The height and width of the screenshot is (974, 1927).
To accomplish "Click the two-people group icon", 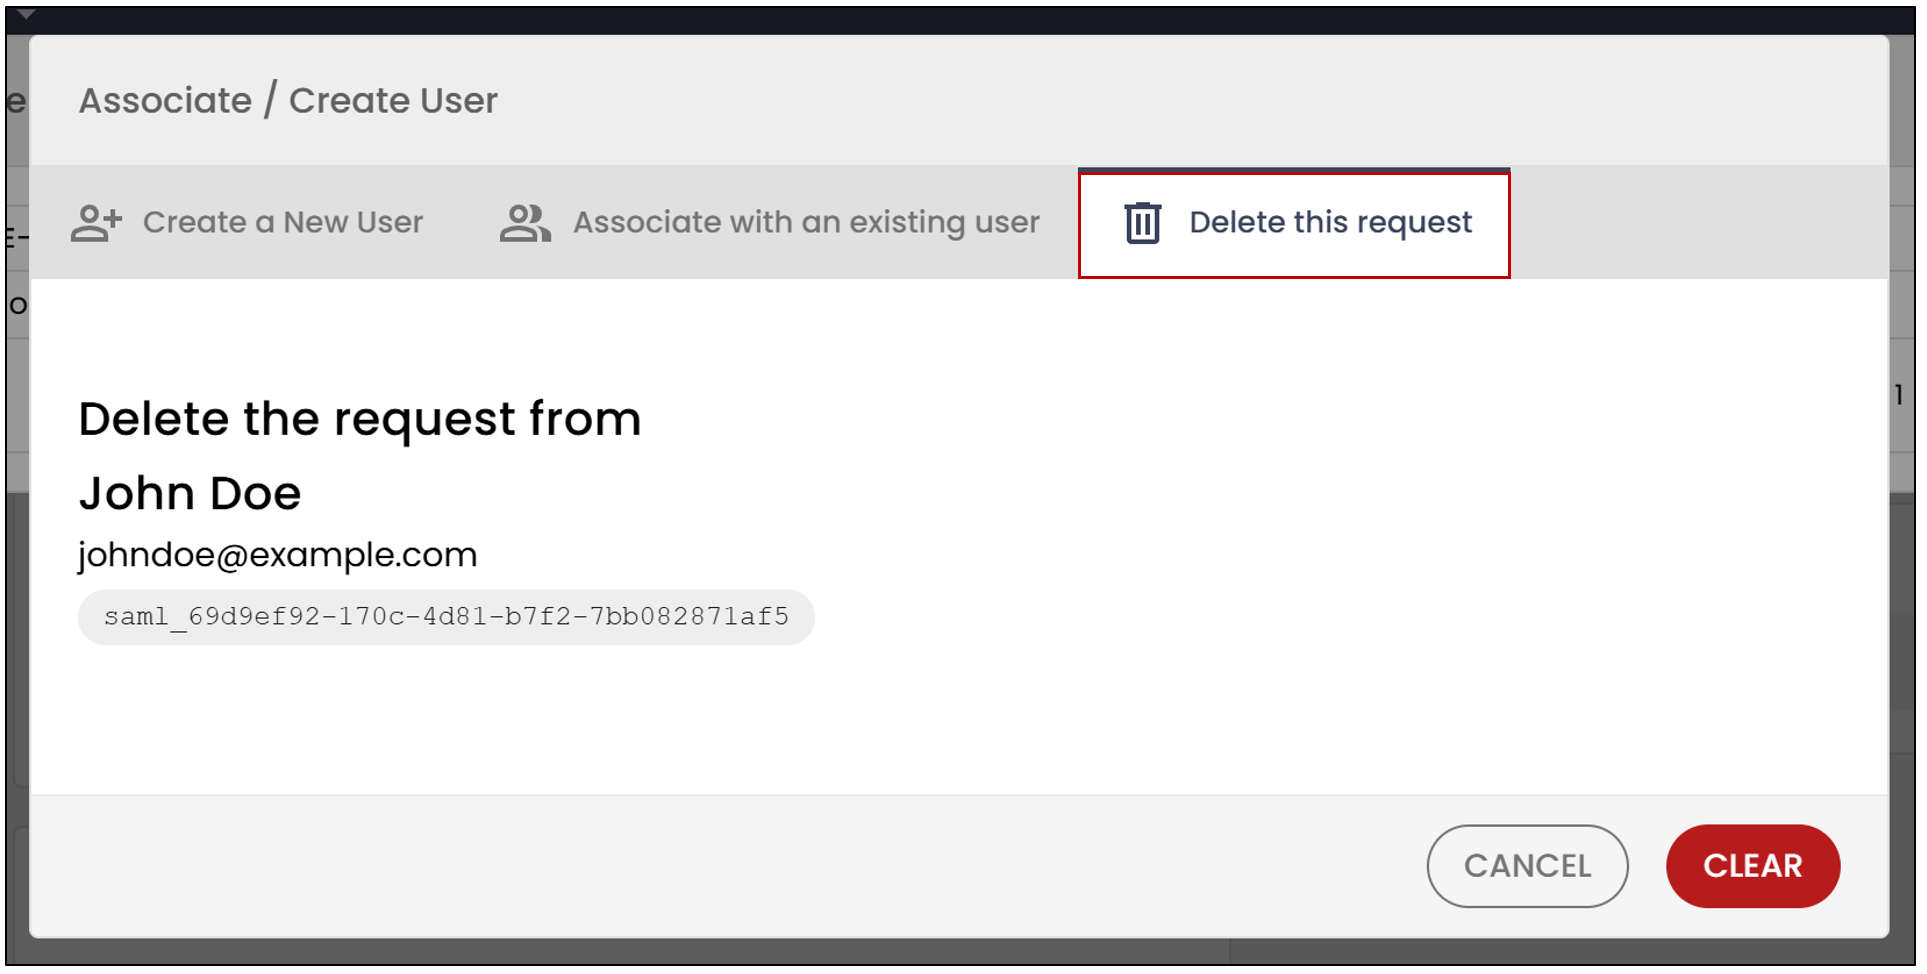I will pos(525,223).
